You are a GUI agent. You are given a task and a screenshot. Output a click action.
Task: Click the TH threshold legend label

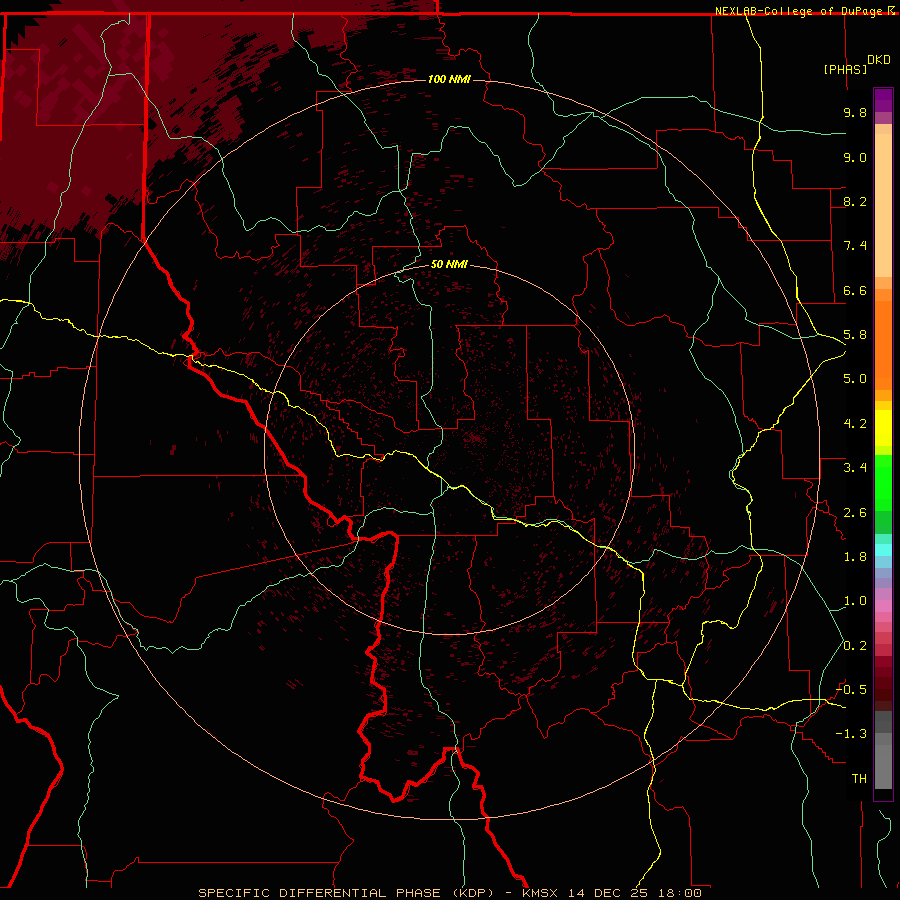coord(859,779)
